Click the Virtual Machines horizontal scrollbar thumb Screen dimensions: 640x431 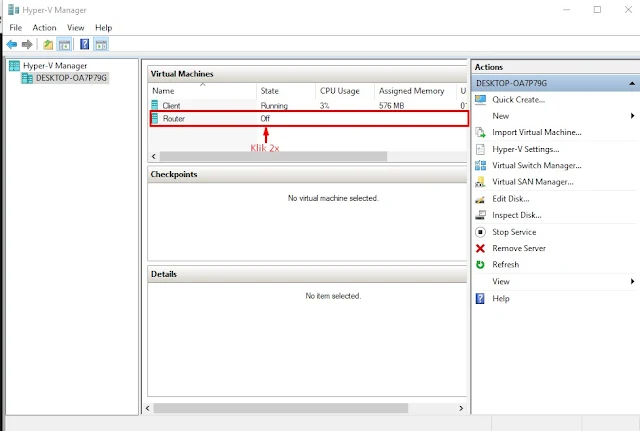click(273, 156)
